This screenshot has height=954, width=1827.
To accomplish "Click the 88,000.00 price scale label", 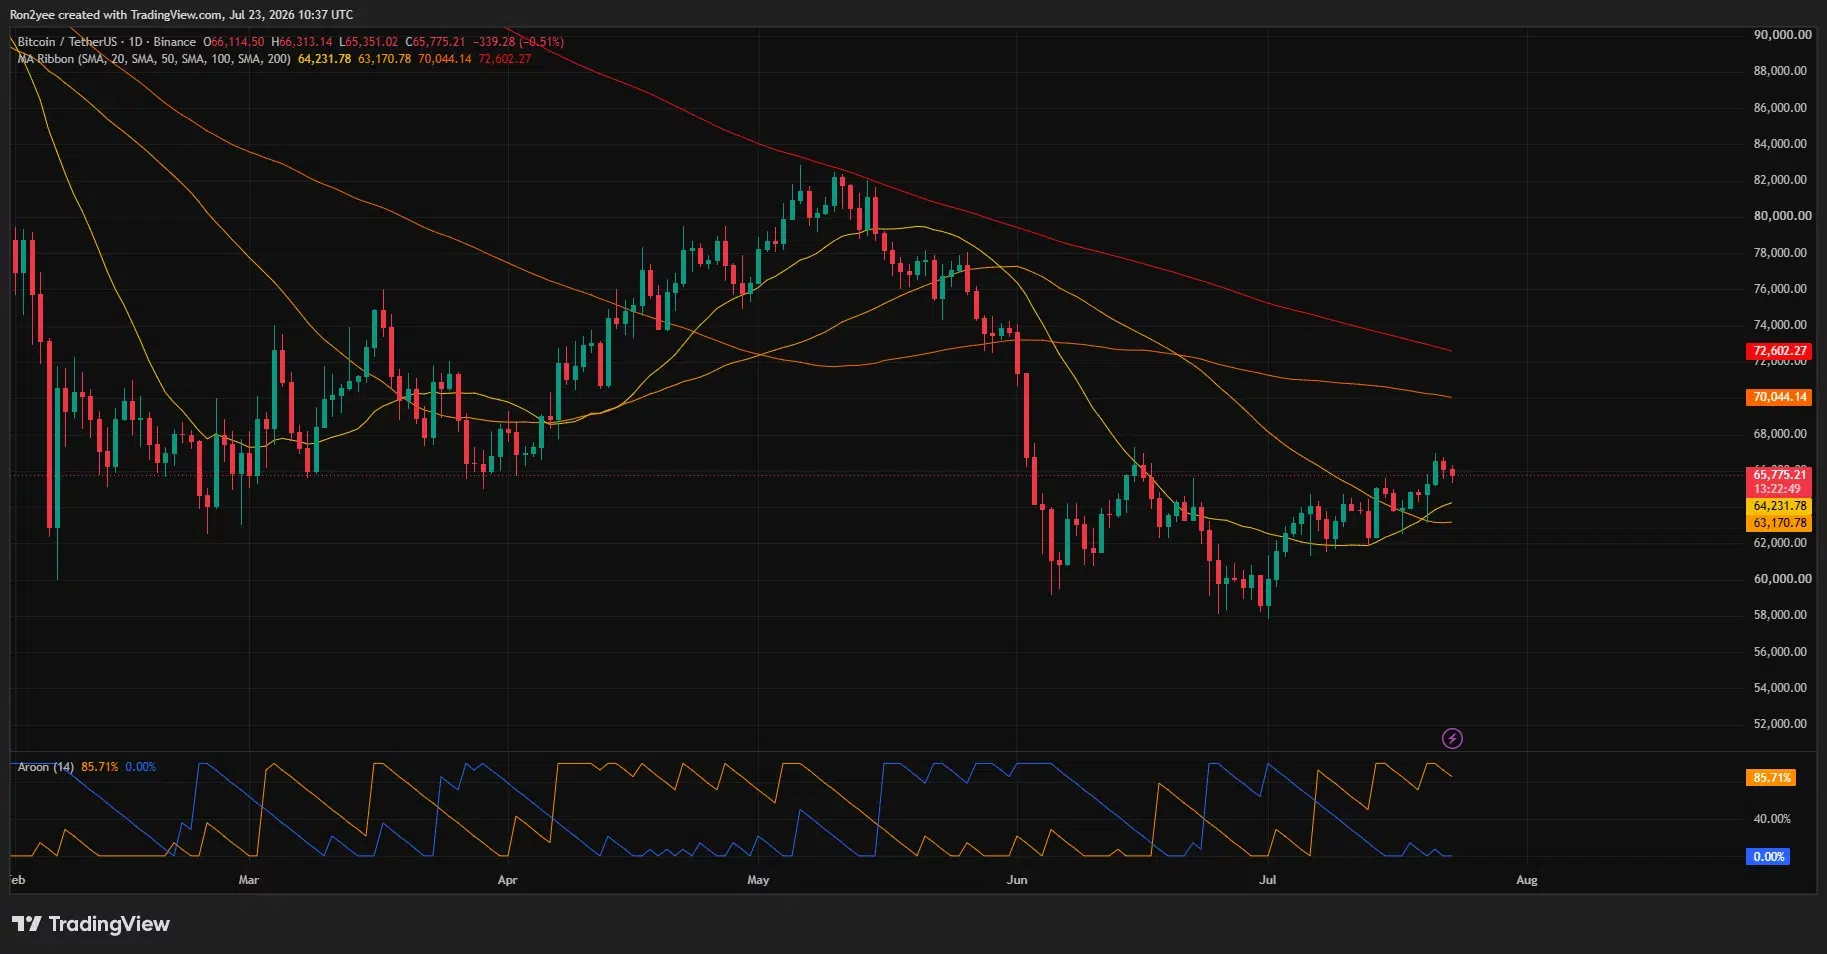I will click(1780, 71).
